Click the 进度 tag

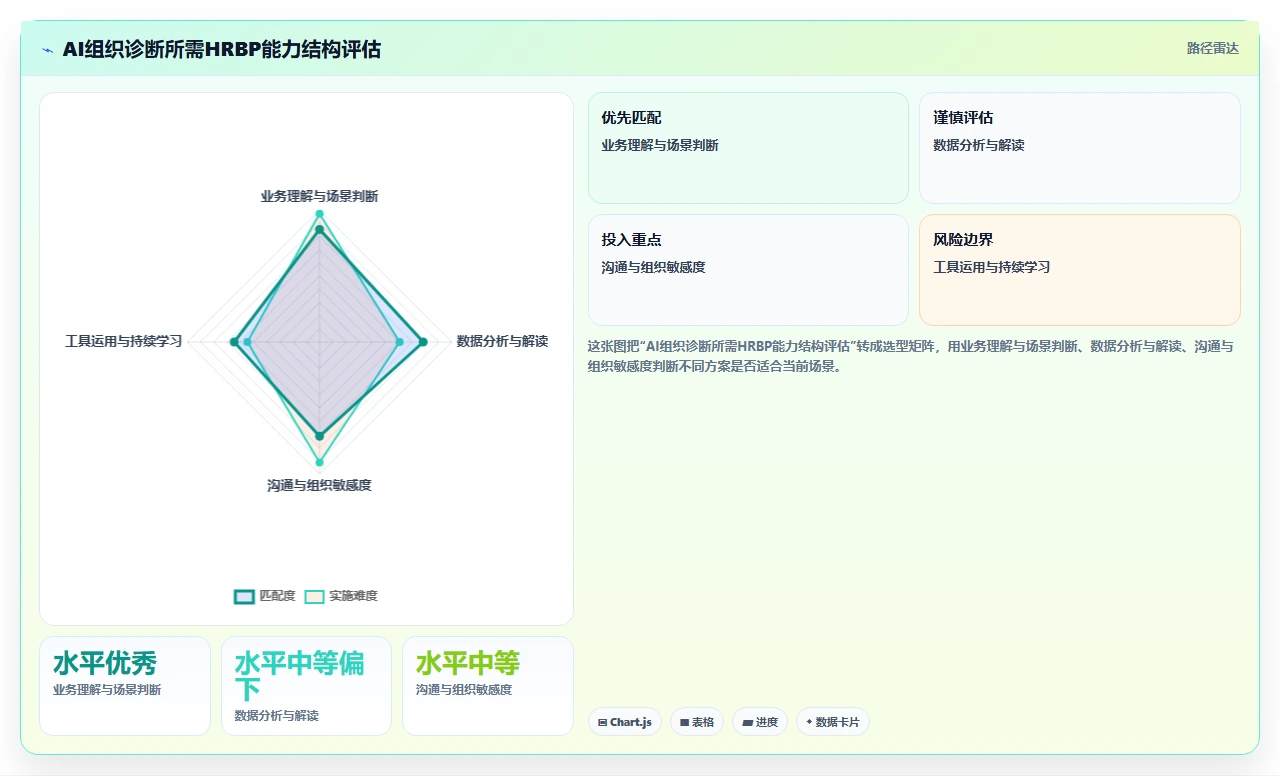[x=760, y=722]
